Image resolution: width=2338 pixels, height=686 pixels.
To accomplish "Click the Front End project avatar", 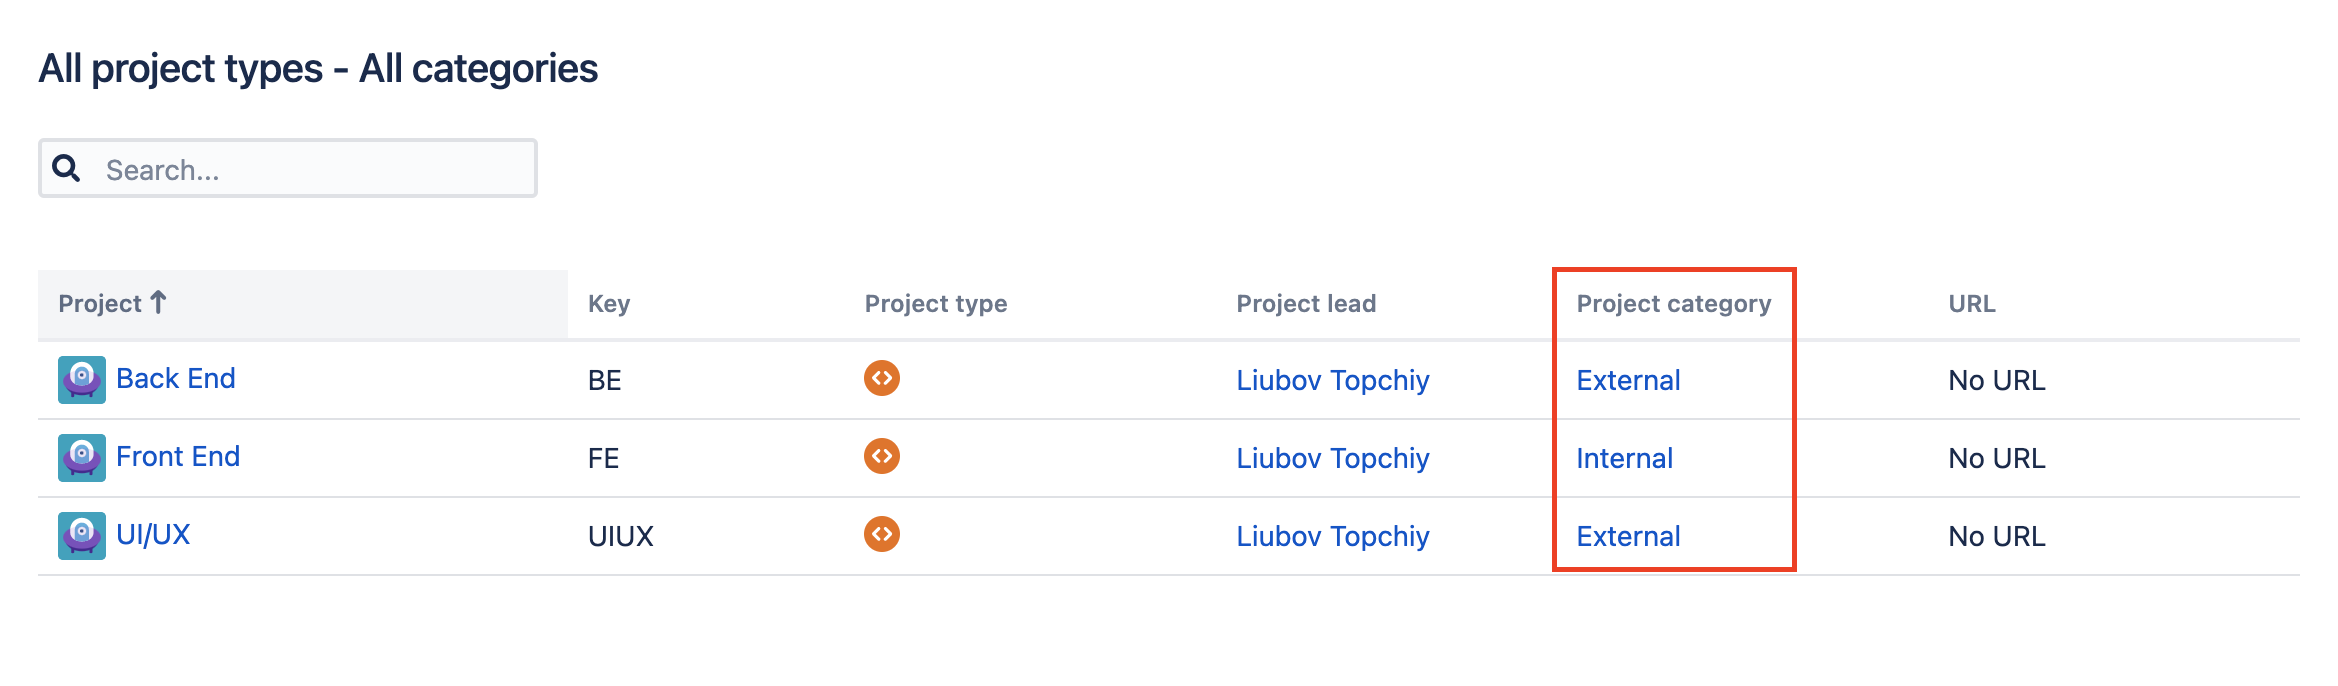I will [82, 458].
